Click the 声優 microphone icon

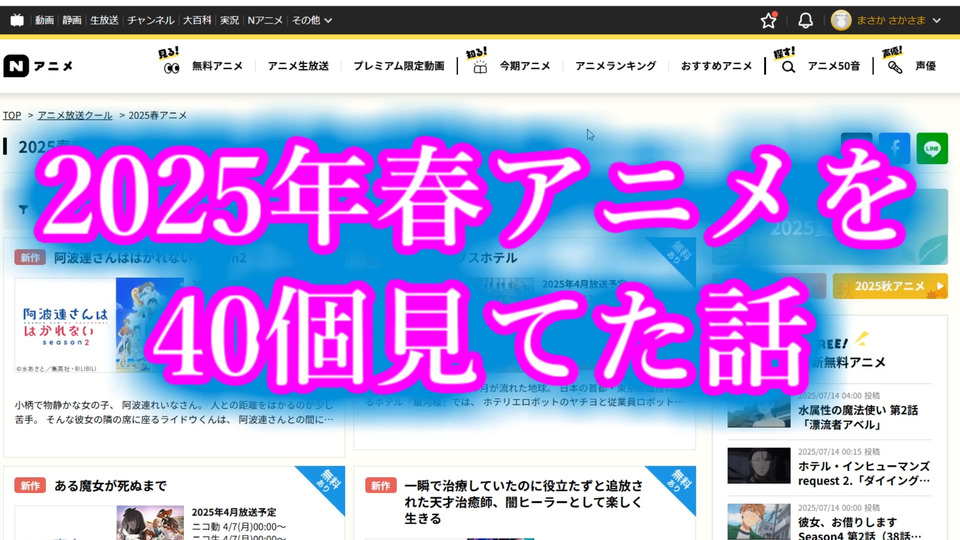(894, 67)
